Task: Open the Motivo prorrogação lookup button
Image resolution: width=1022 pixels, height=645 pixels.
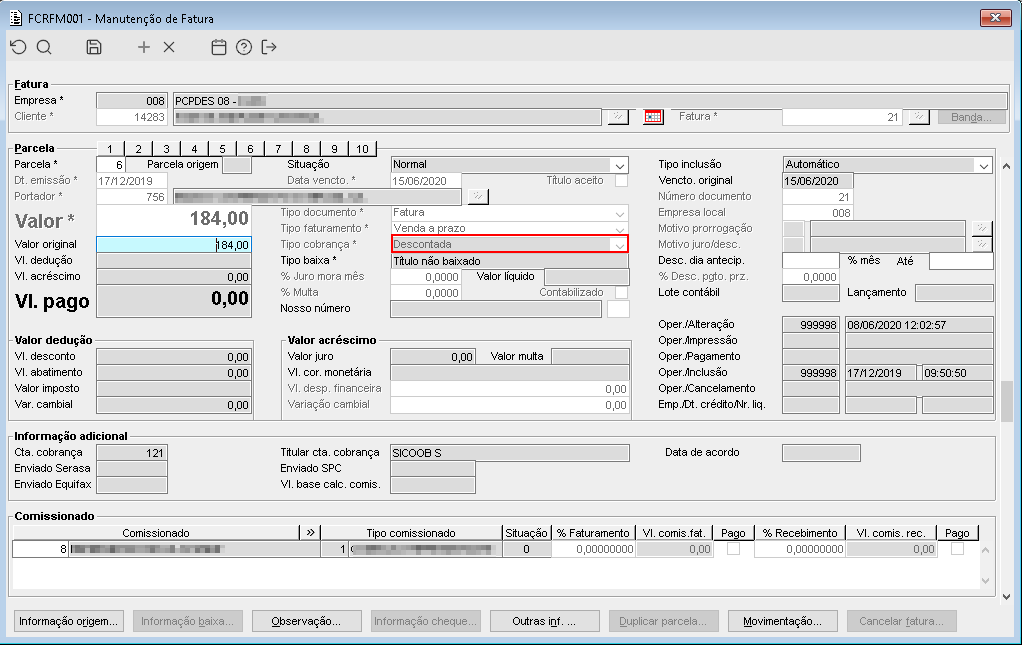Action: [982, 228]
